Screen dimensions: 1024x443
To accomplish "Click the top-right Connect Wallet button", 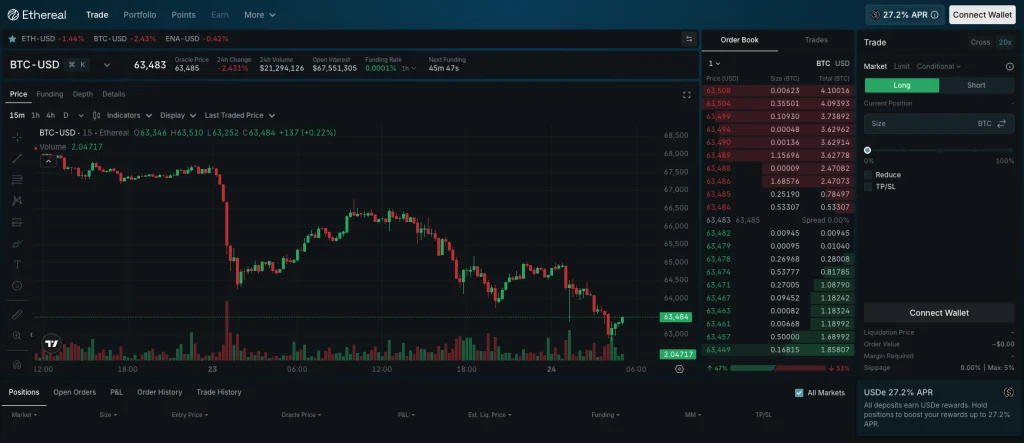I will [x=982, y=14].
